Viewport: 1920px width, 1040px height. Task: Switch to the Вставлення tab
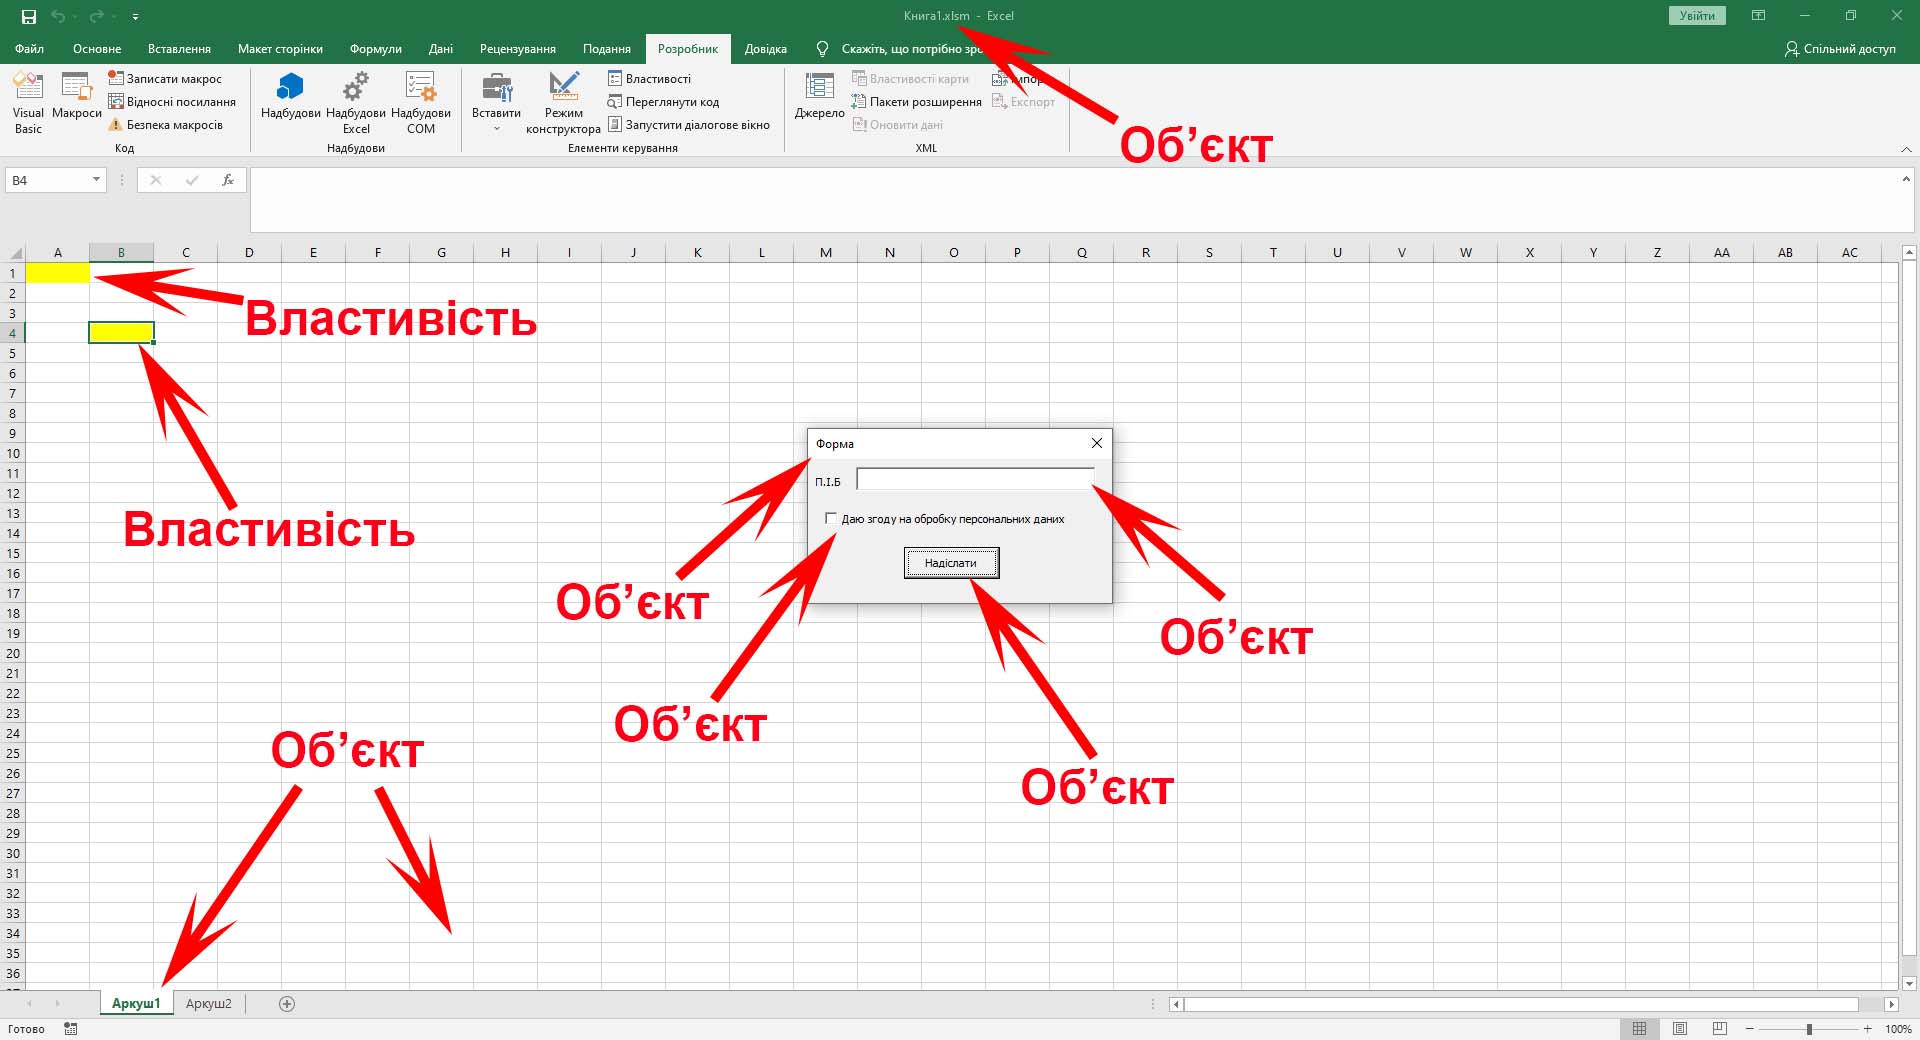pos(179,48)
